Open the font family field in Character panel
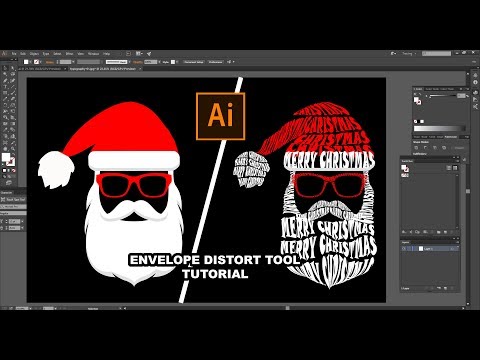This screenshot has width=480, height=360. click(x=13, y=207)
